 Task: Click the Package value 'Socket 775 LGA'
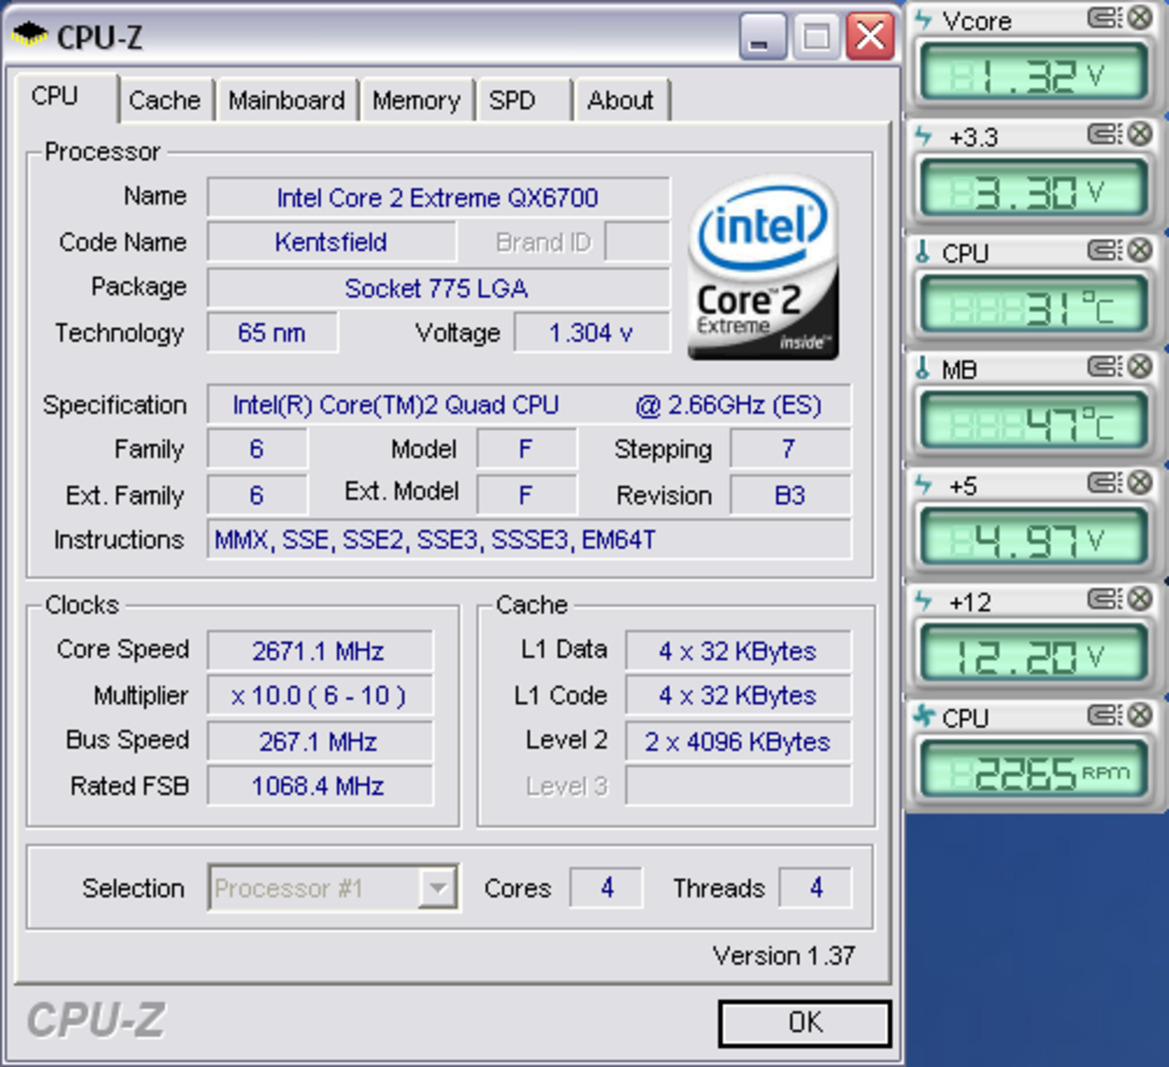438,289
